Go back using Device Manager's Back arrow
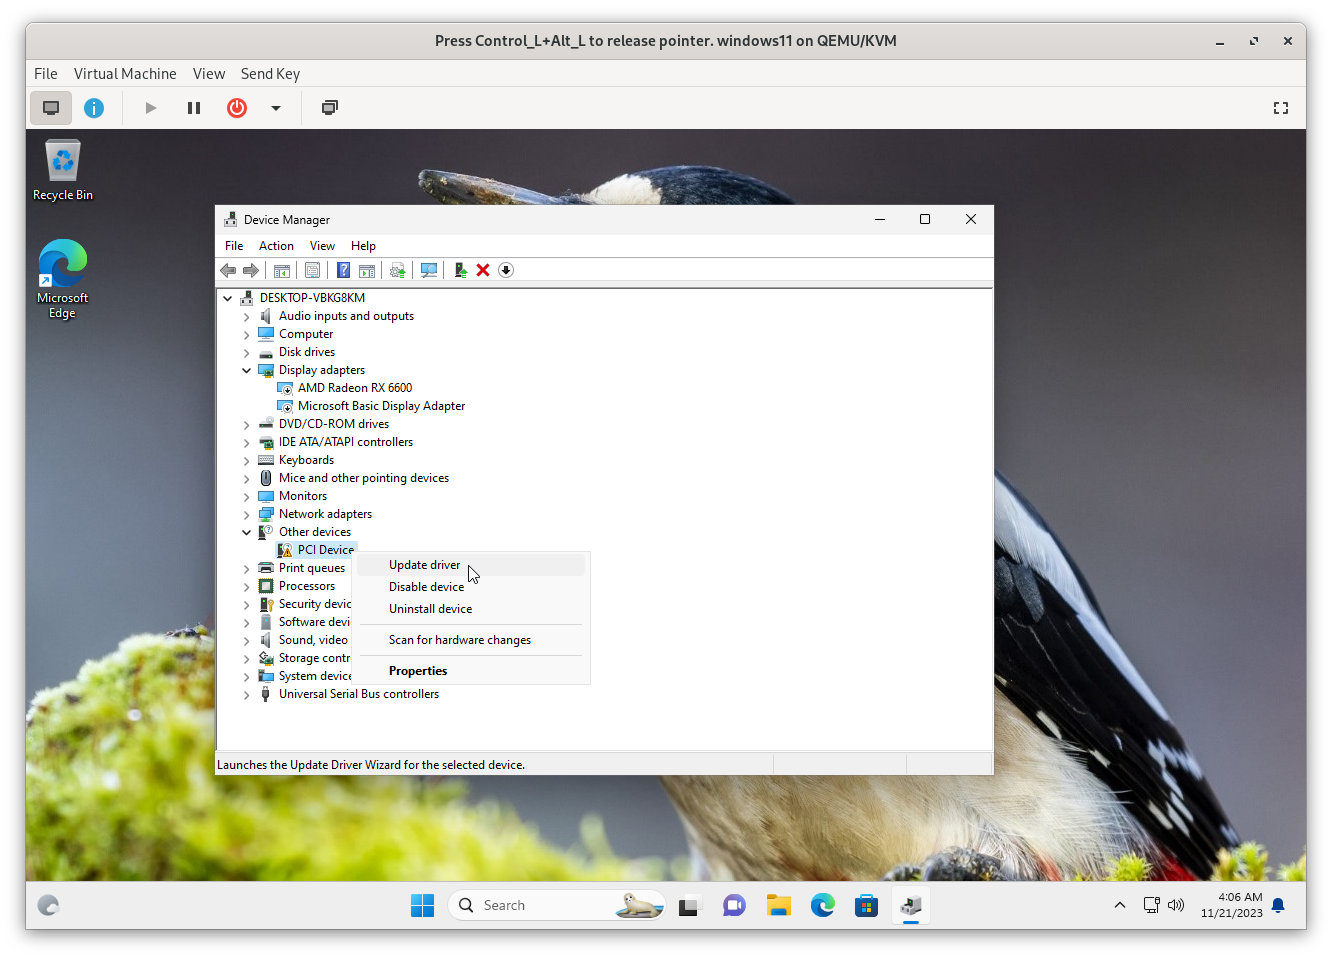The width and height of the screenshot is (1332, 958). pos(228,270)
